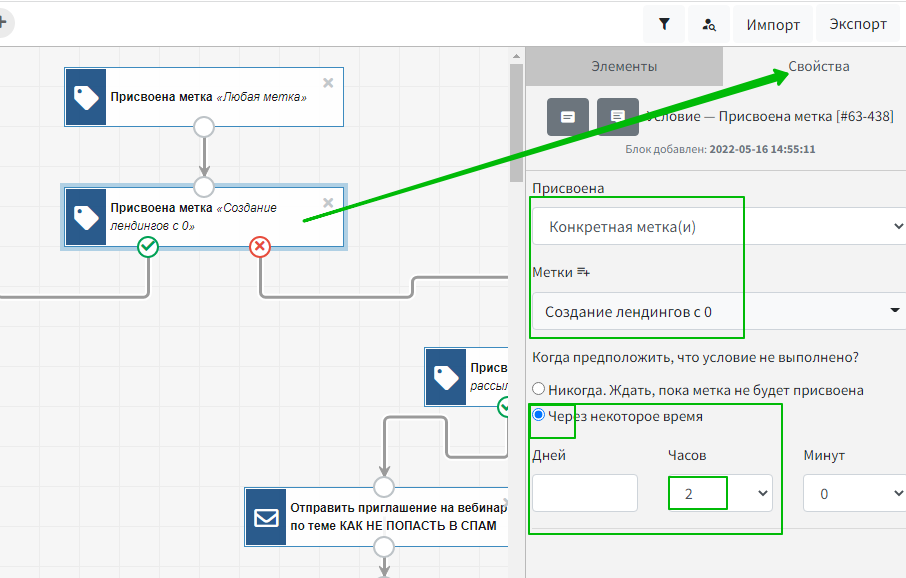Remove the «Любая метка» block with X

click(328, 83)
